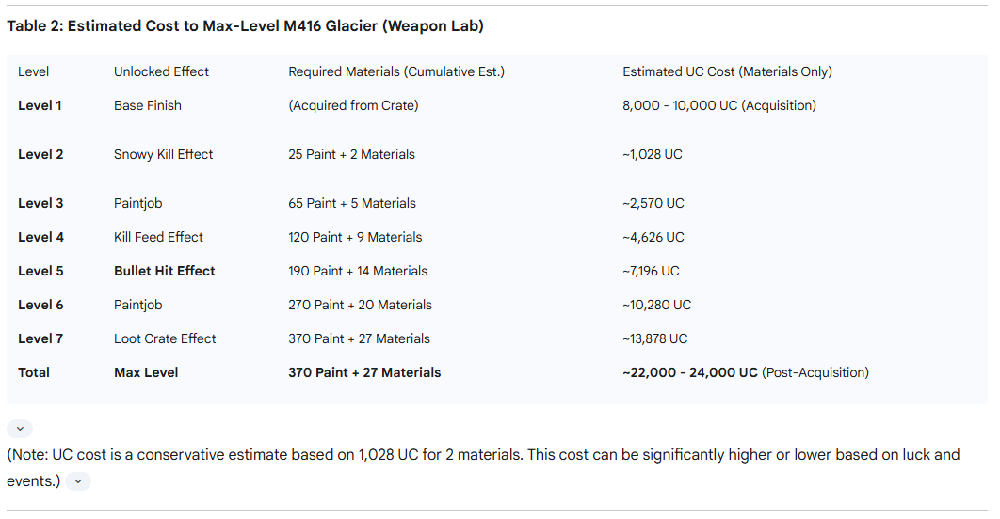Click the "~1,028 UC" cost cell
This screenshot has width=1000, height=519.
652,154
